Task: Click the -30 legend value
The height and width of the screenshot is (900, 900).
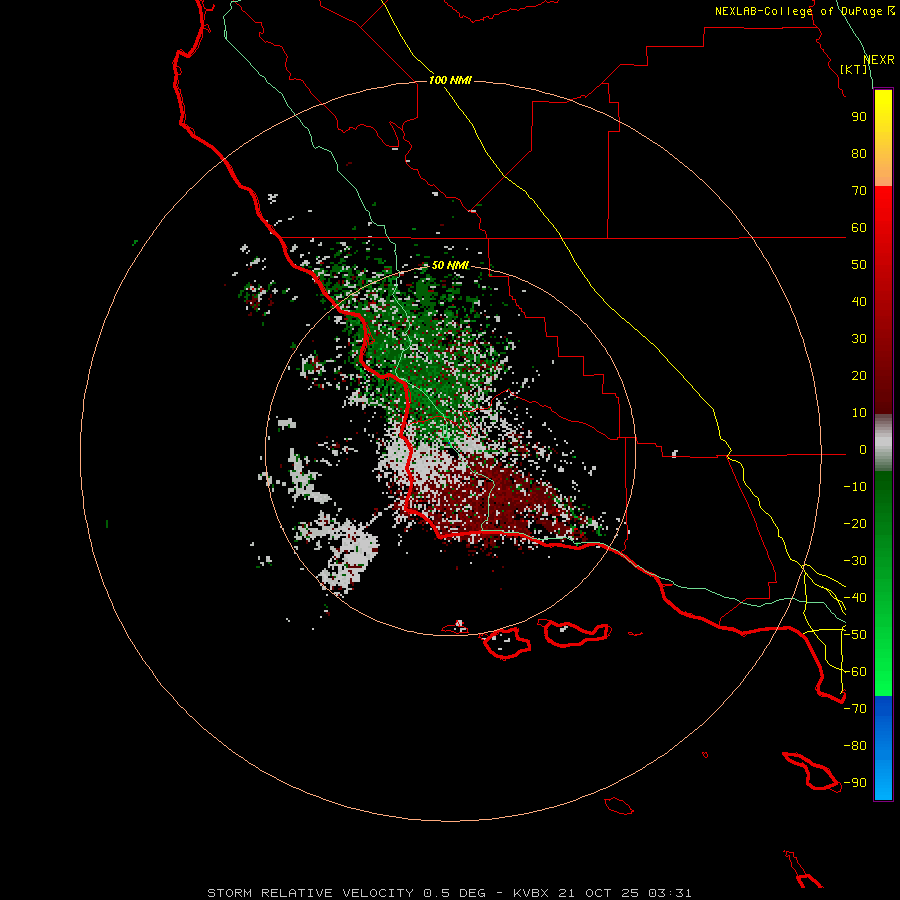Action: pos(855,561)
